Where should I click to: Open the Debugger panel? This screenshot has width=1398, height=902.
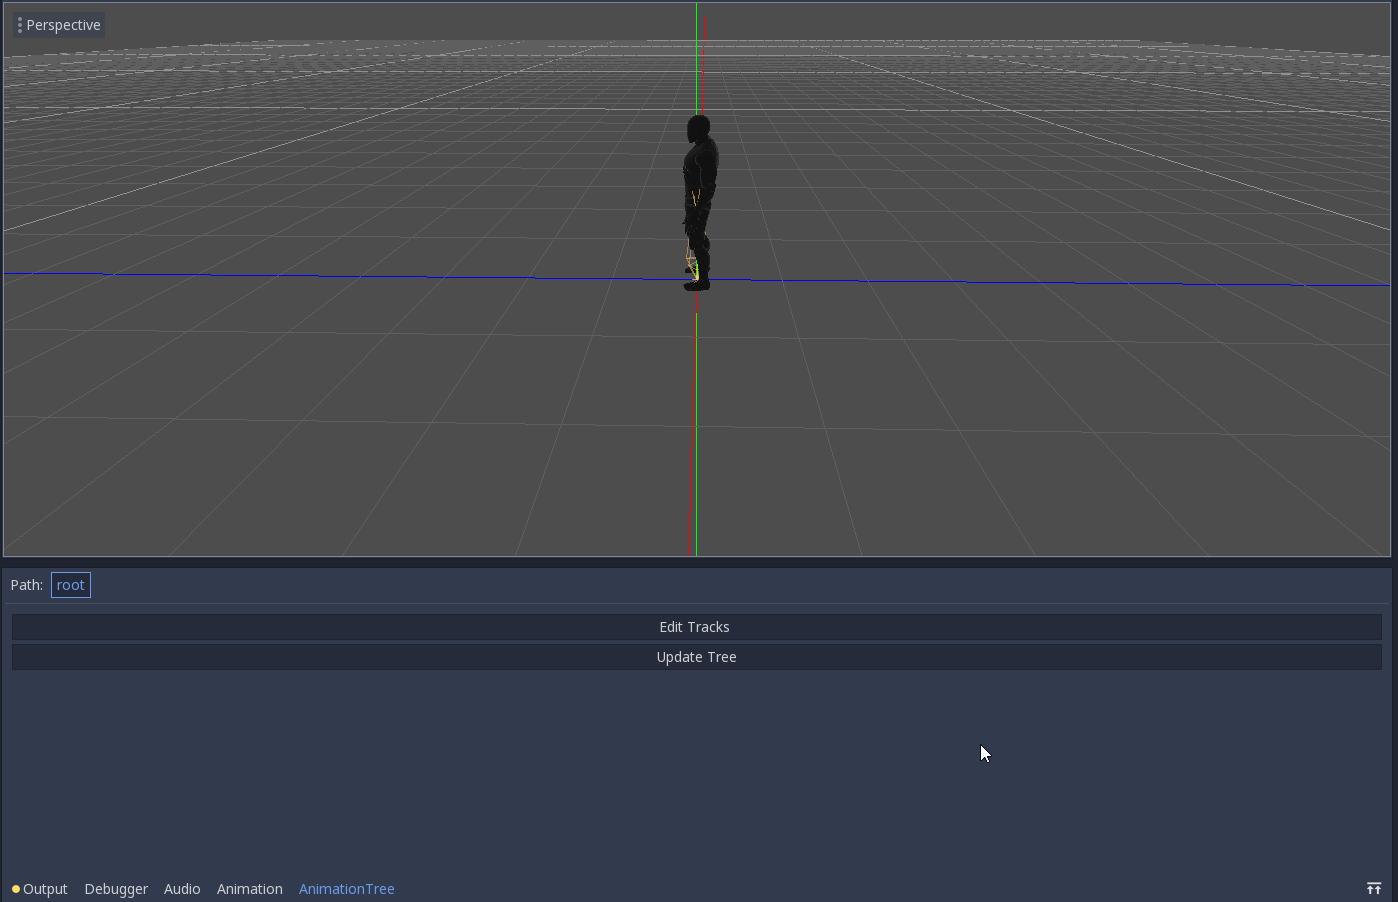116,889
